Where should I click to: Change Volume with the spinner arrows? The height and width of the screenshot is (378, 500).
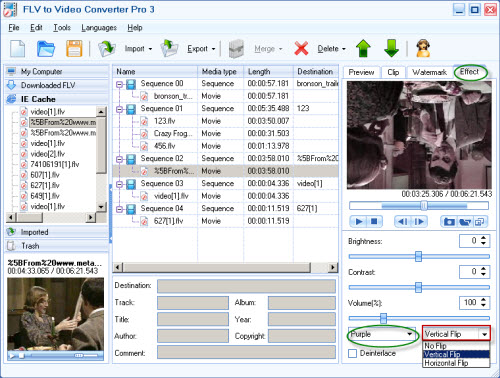click(x=484, y=303)
